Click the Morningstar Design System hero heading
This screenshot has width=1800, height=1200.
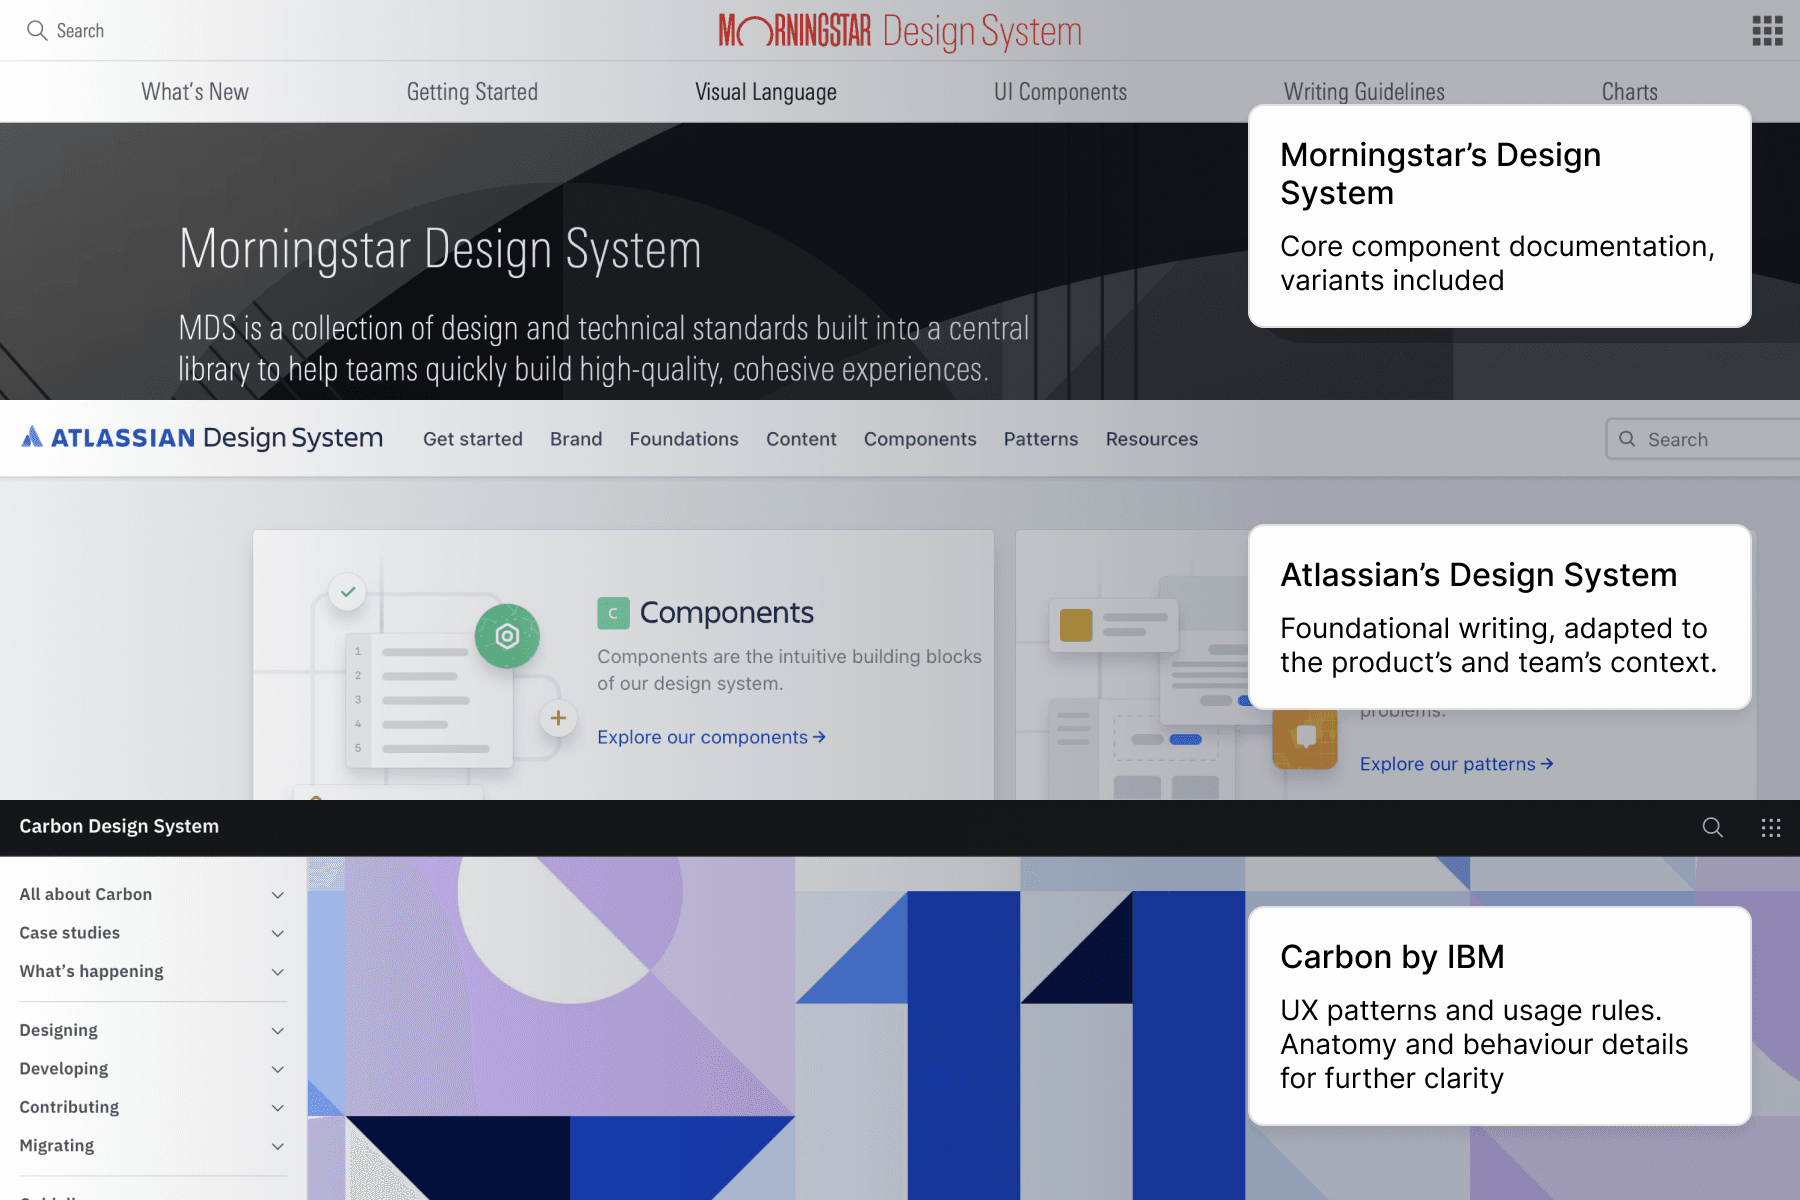click(440, 249)
